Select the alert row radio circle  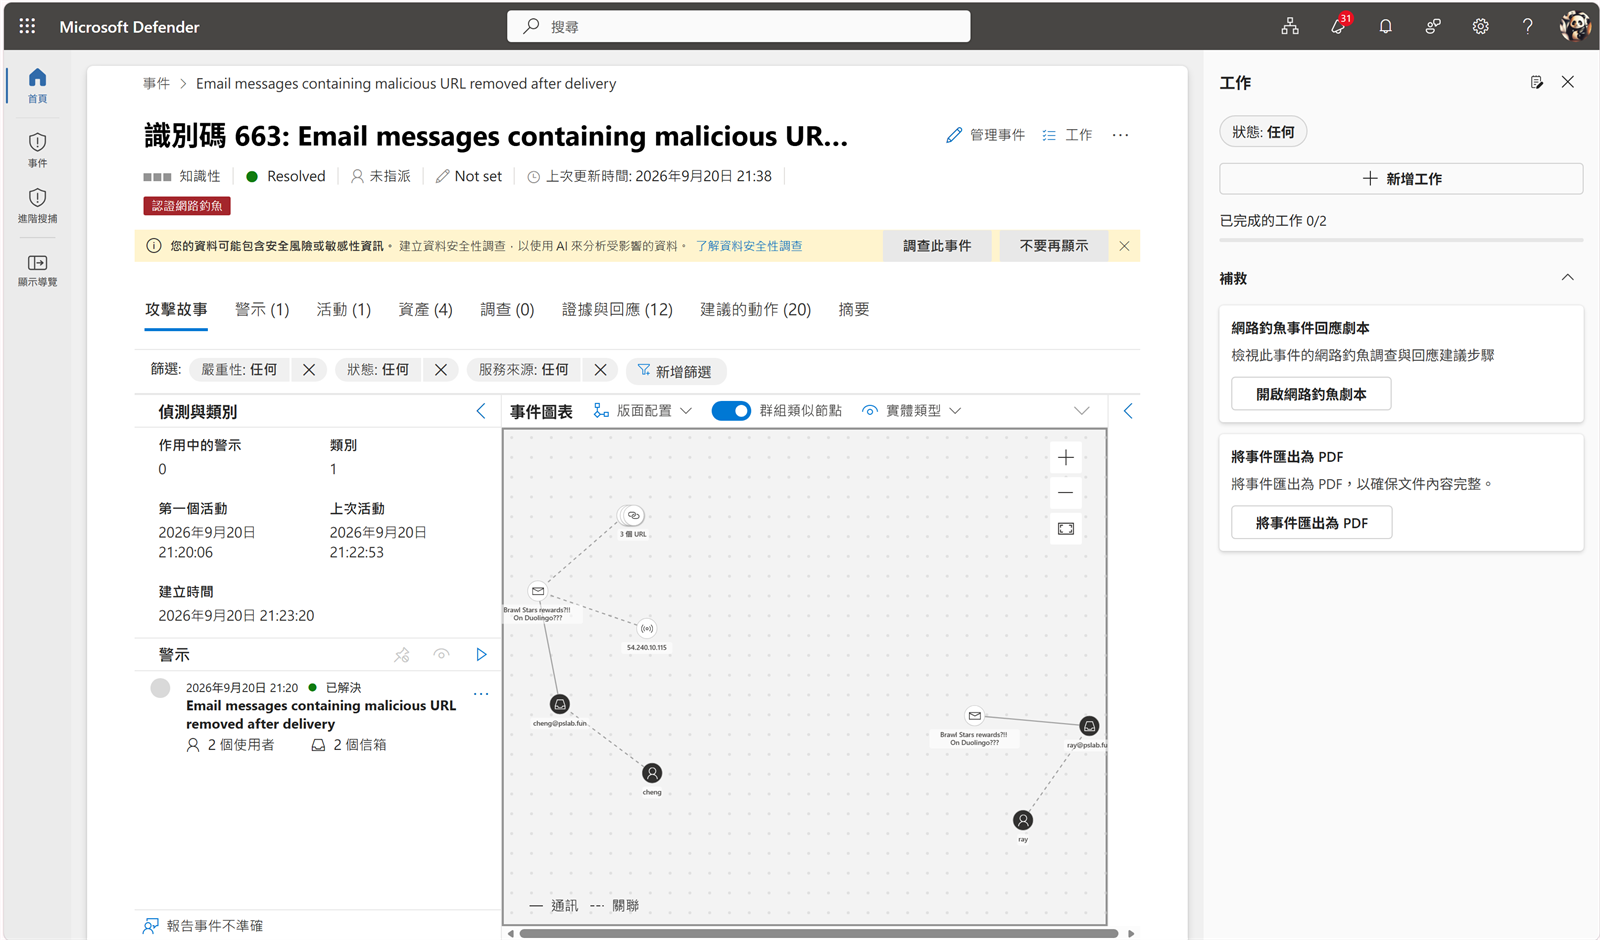[x=160, y=688]
